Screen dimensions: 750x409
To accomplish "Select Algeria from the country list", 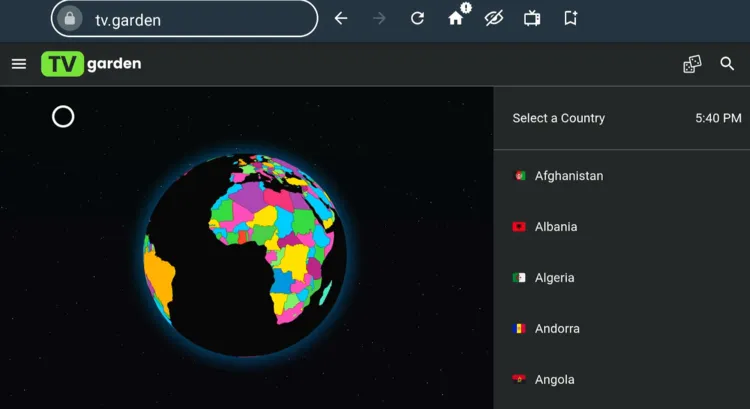I will coord(622,278).
